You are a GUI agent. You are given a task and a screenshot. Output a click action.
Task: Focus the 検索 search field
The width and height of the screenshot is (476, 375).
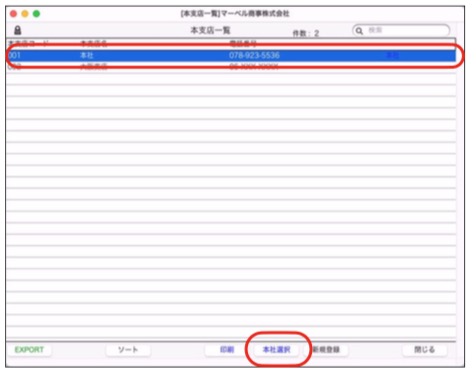click(401, 31)
